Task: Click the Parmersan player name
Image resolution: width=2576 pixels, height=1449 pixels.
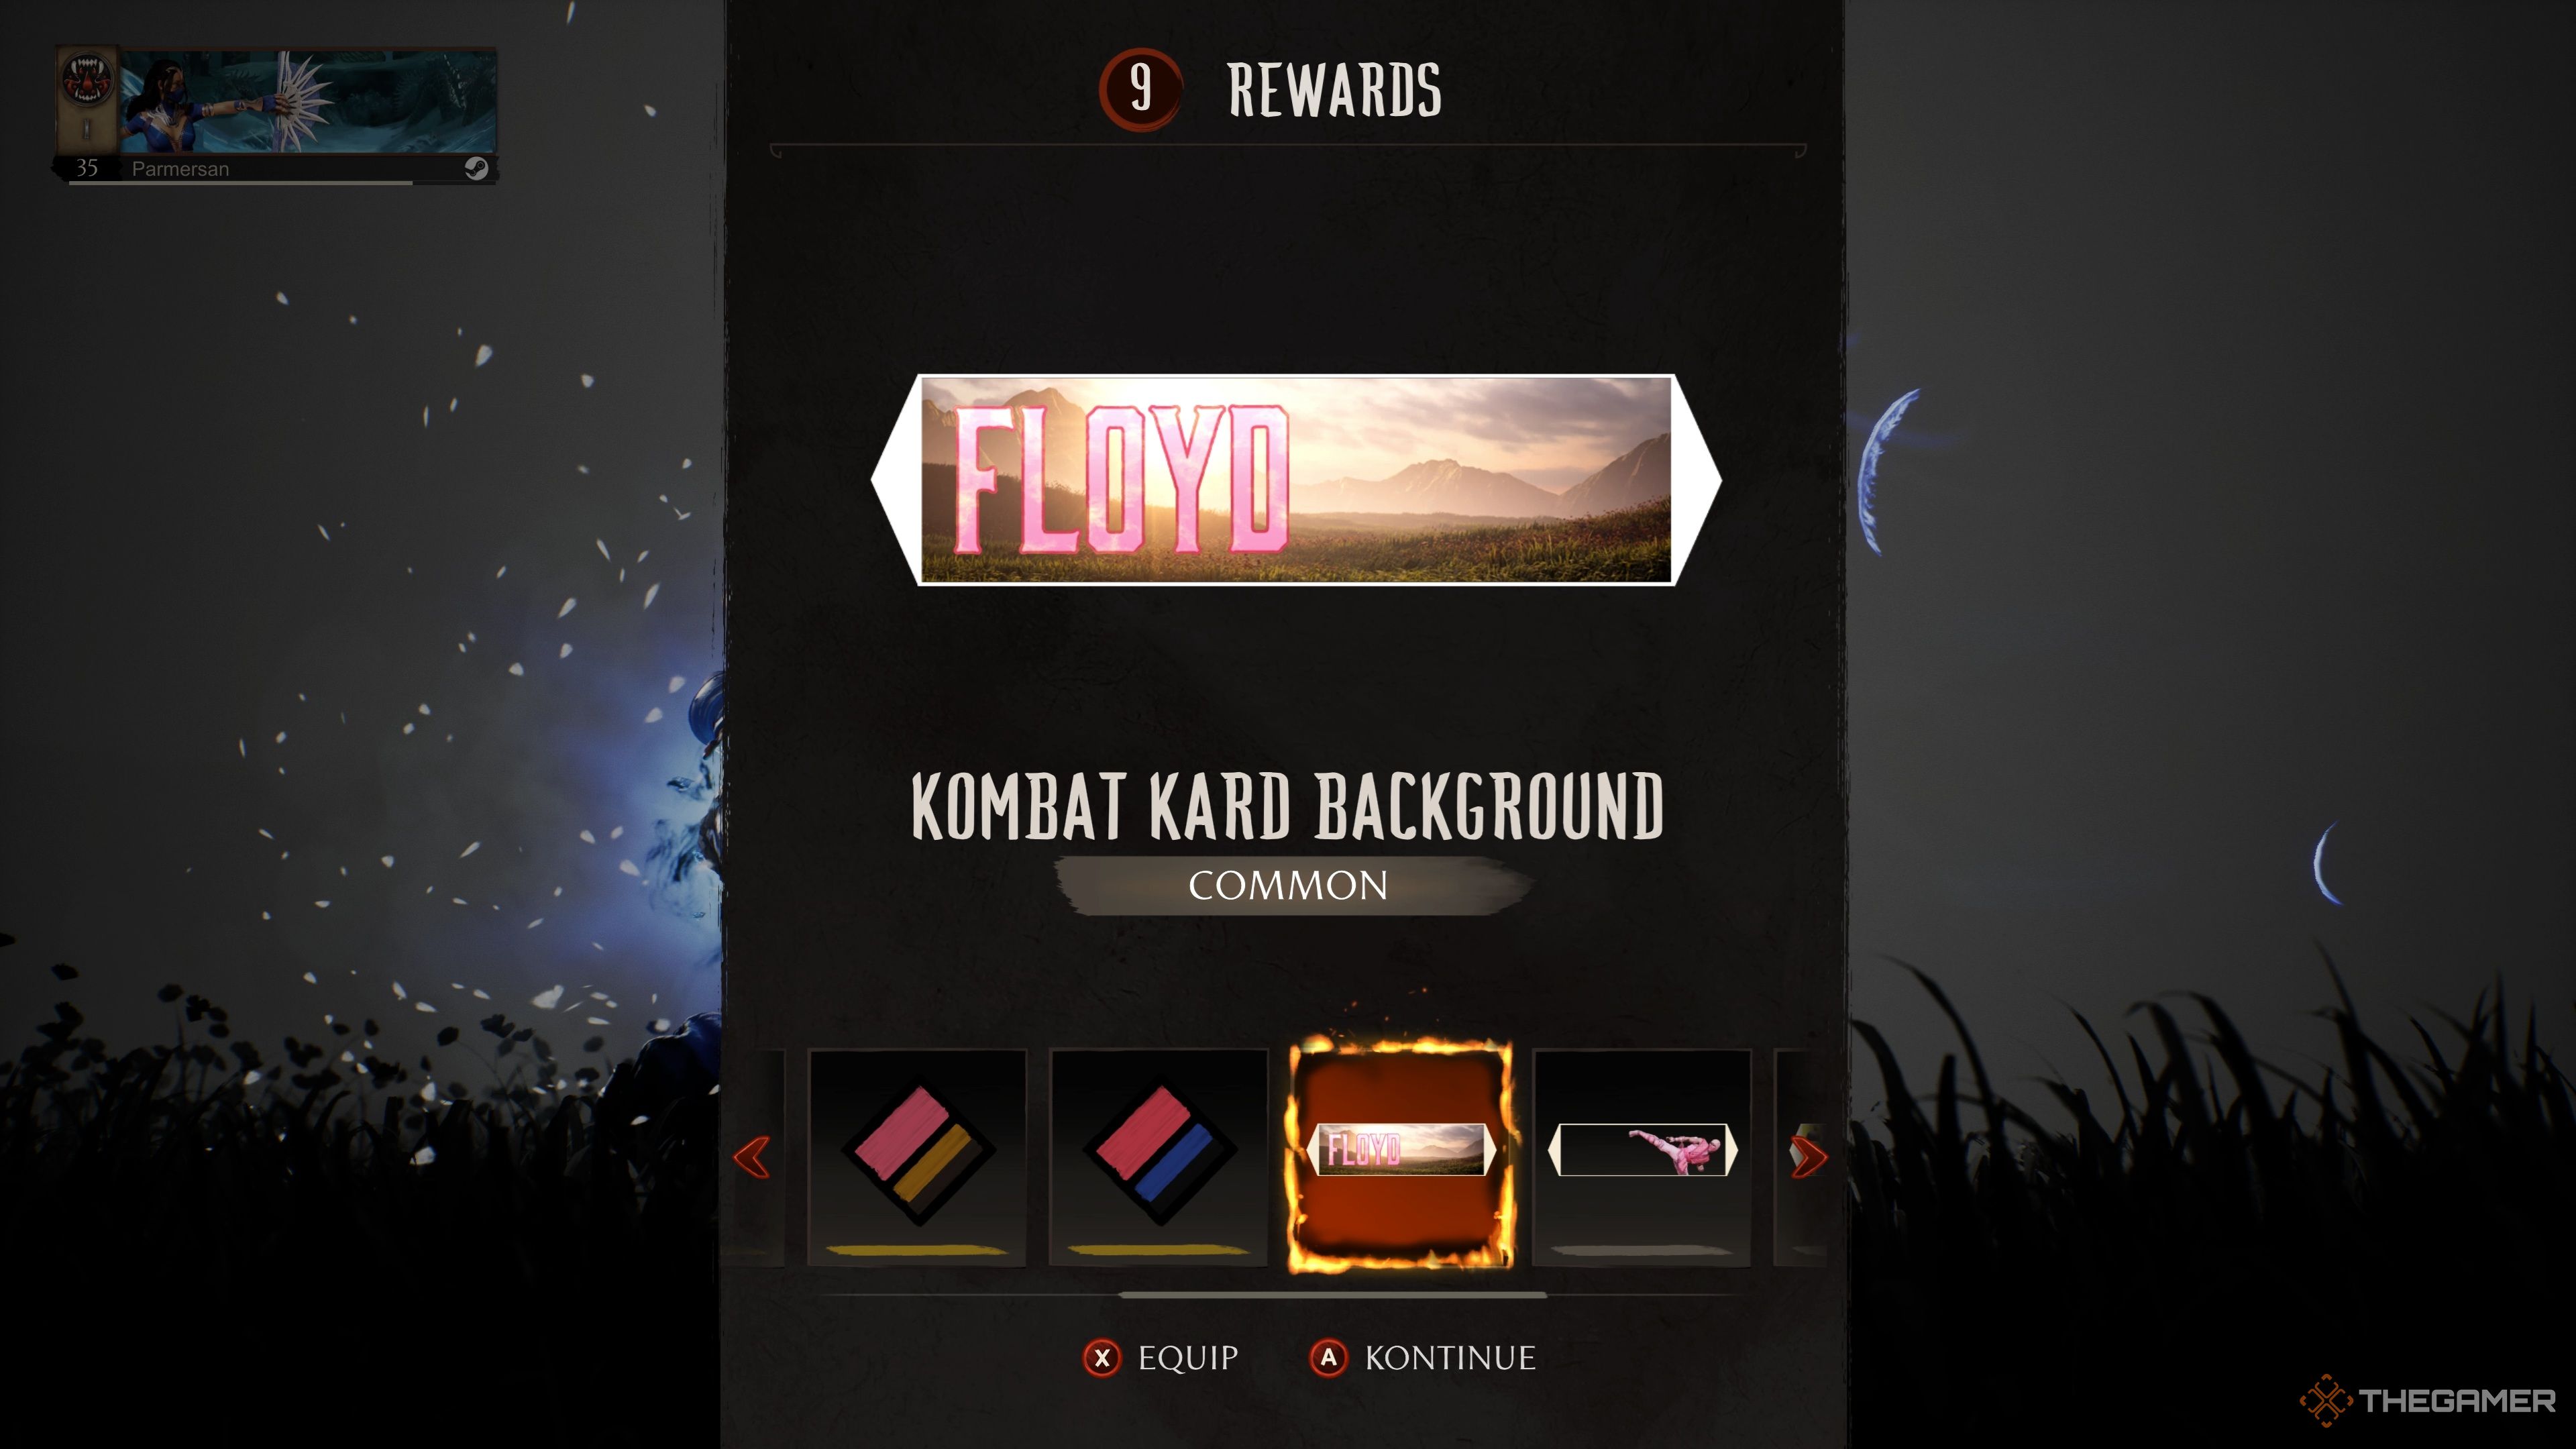Action: pos(180,169)
